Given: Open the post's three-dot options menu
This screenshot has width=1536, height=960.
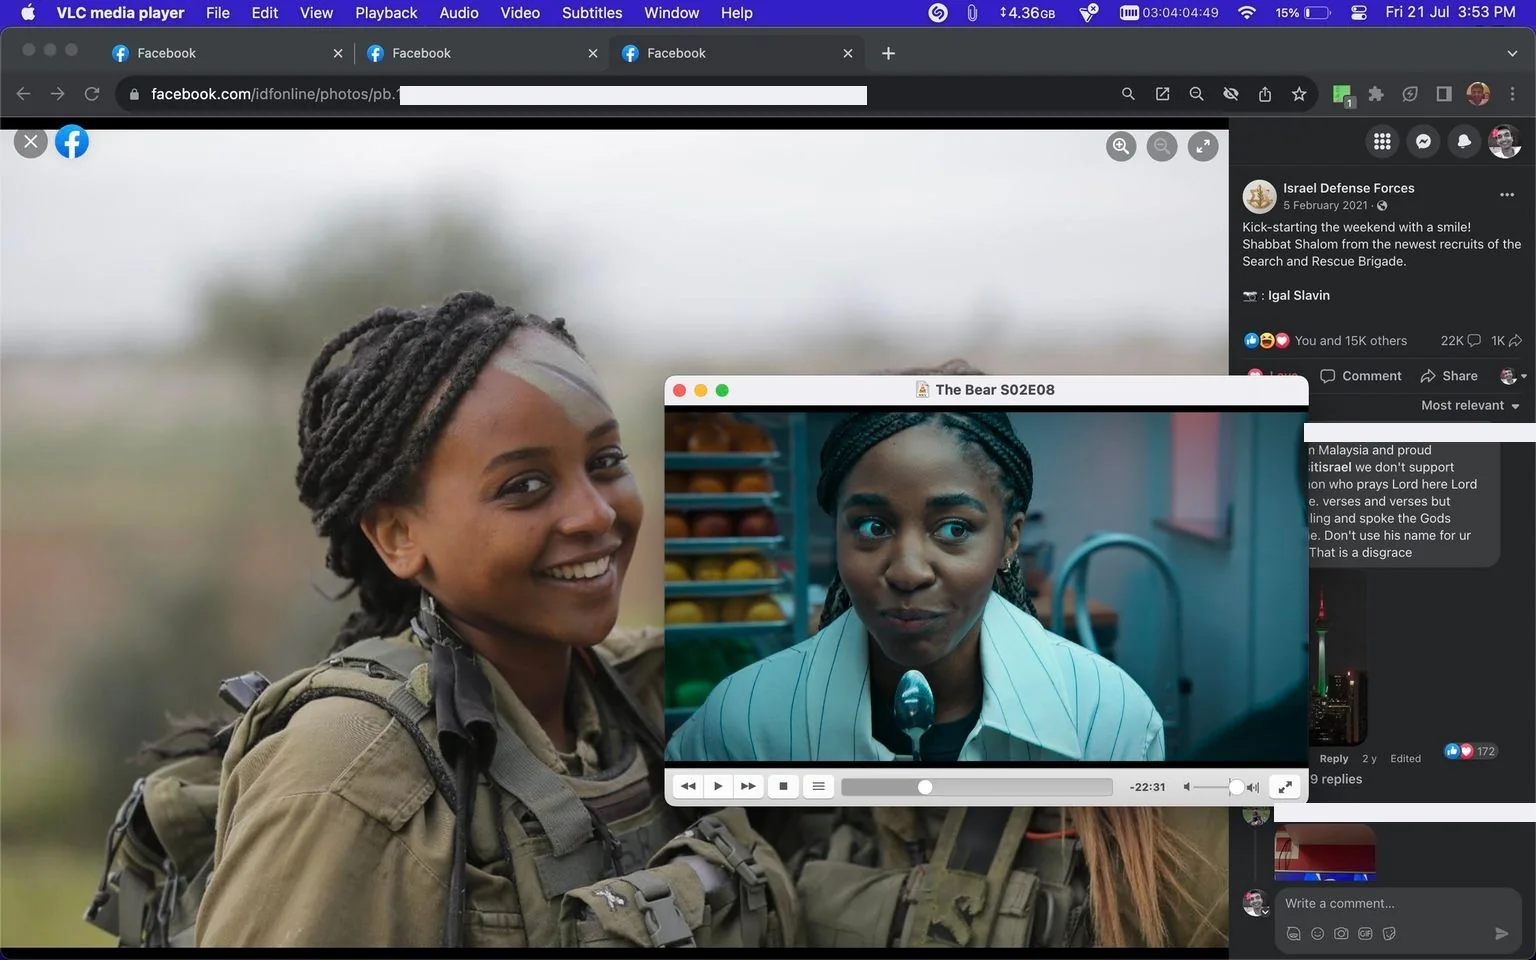Looking at the screenshot, I should pos(1507,195).
